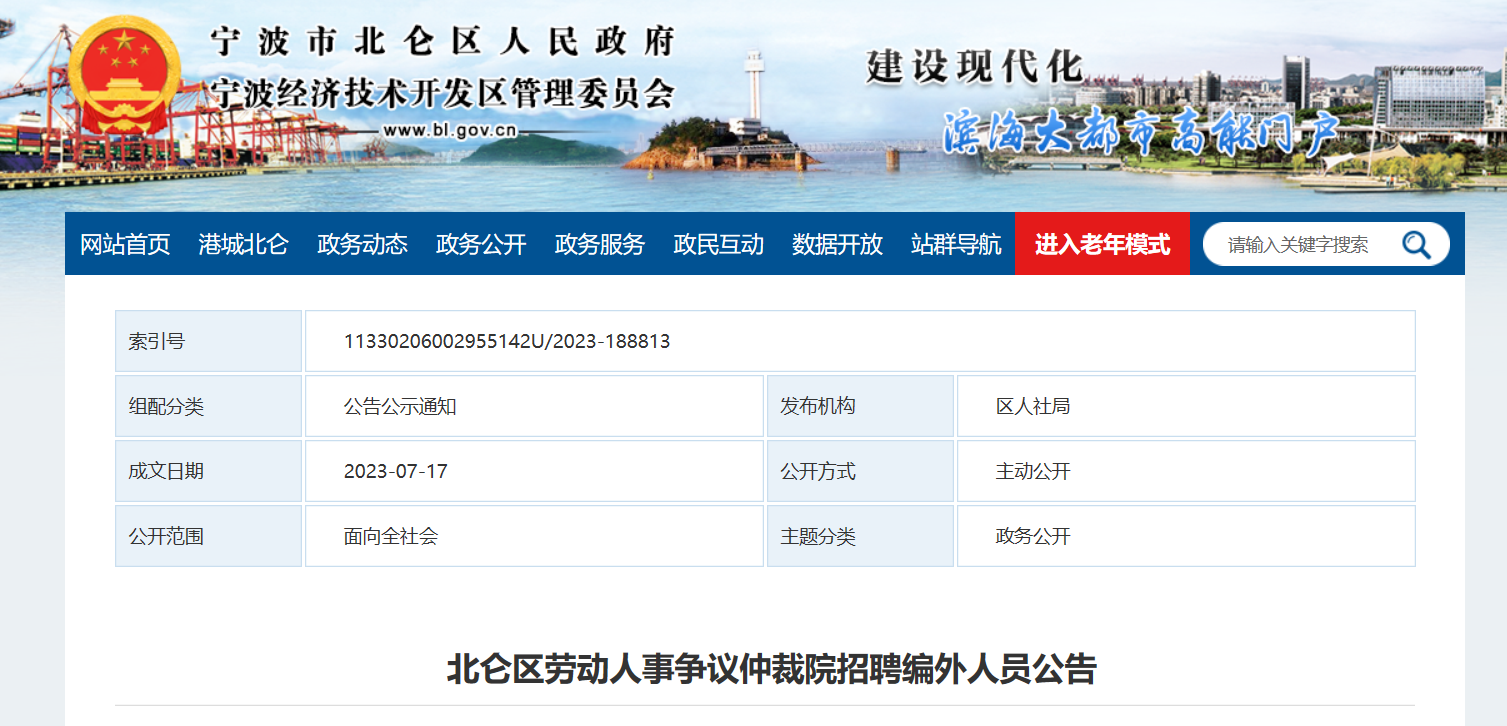Click the publishing agency value 区人社局
Screen dimensions: 1507x726
coord(1033,406)
